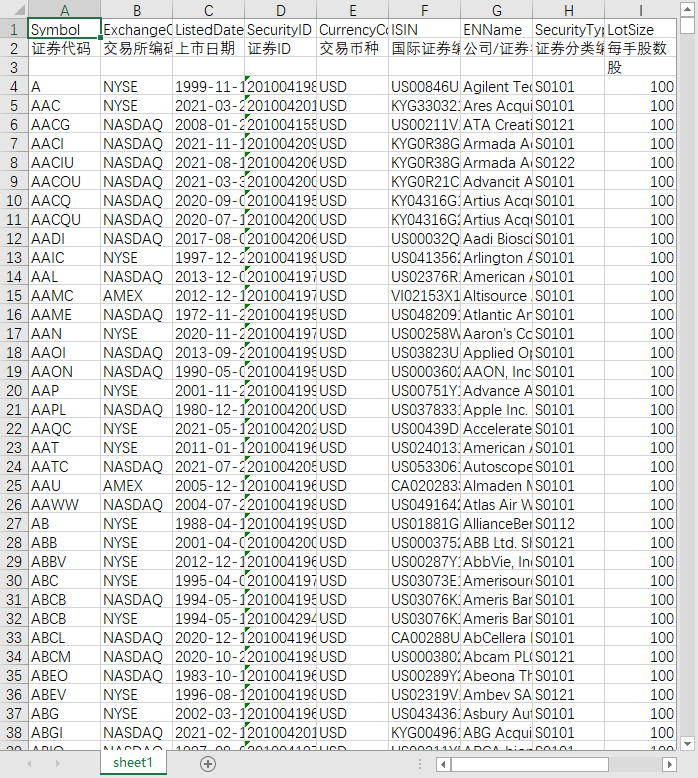Viewport: 698px width, 778px height.
Task: Select column B header
Action: pos(137,10)
